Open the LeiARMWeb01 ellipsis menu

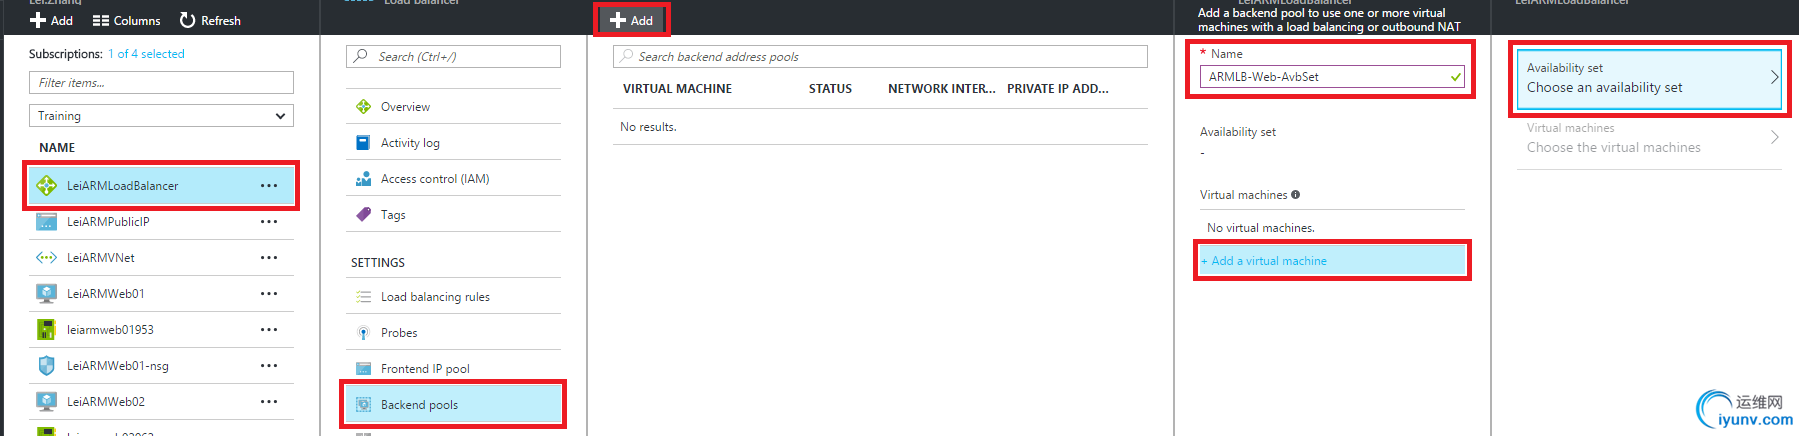(x=269, y=294)
